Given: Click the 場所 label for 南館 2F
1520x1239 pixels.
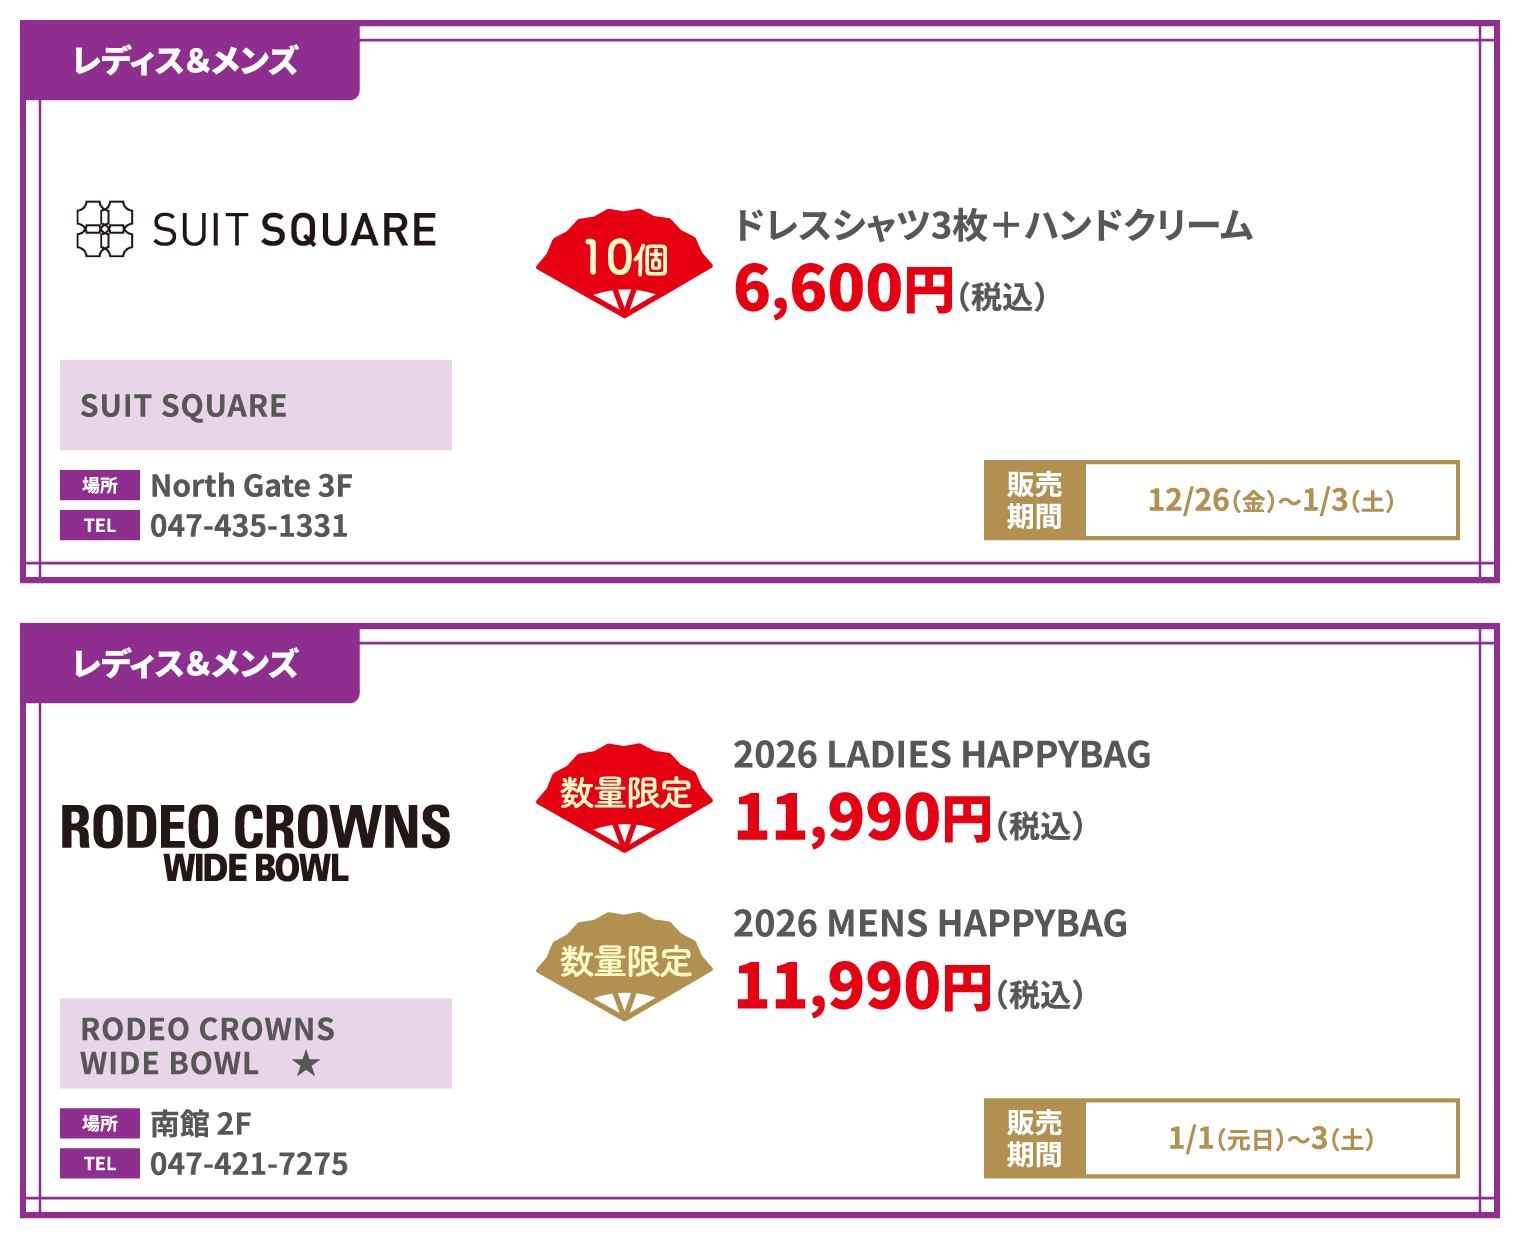Looking at the screenshot, I should [x=100, y=1124].
